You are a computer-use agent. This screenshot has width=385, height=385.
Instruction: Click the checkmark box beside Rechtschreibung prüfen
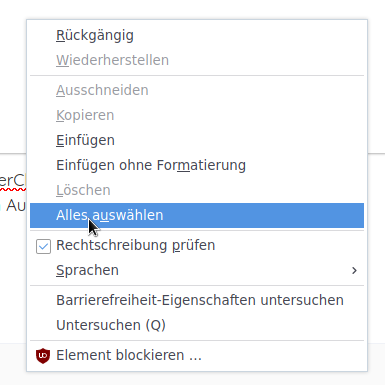click(43, 246)
